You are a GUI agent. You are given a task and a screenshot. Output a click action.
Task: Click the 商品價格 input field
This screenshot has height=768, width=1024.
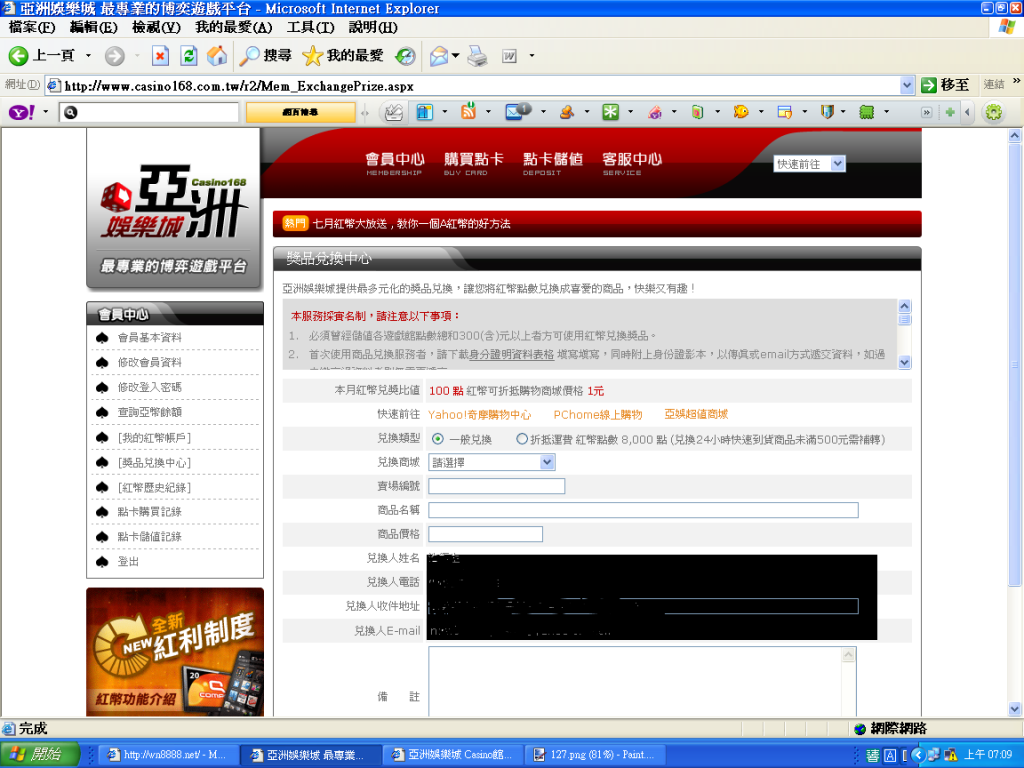(485, 534)
